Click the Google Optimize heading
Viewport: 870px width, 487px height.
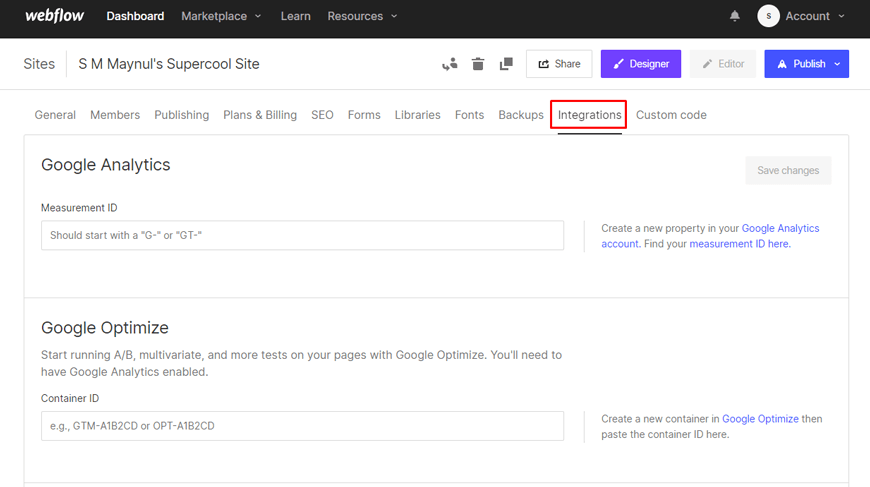(105, 328)
